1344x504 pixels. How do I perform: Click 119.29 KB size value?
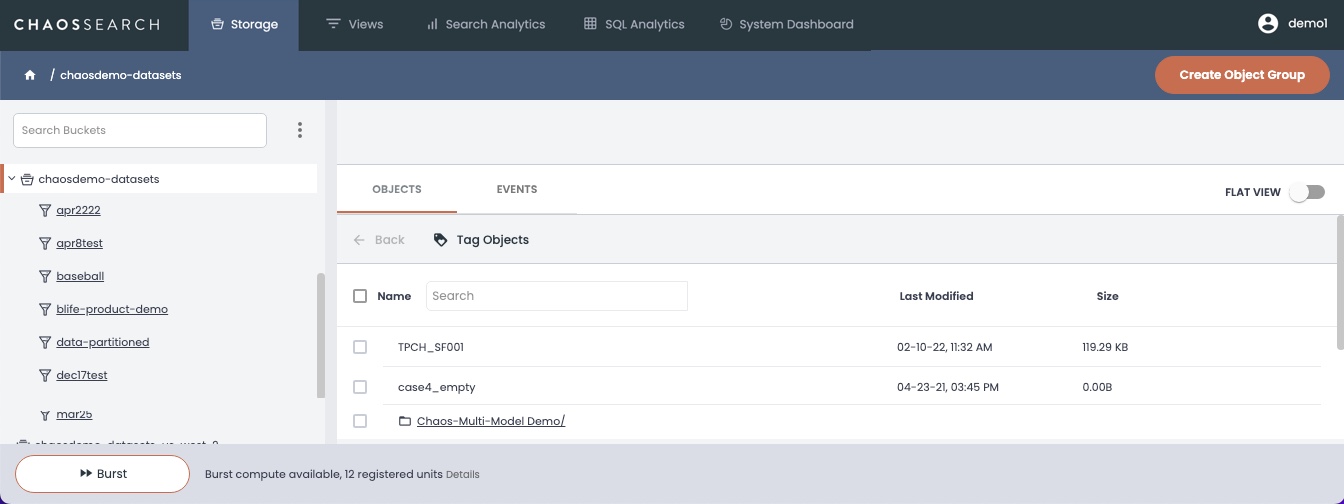[x=1105, y=347]
